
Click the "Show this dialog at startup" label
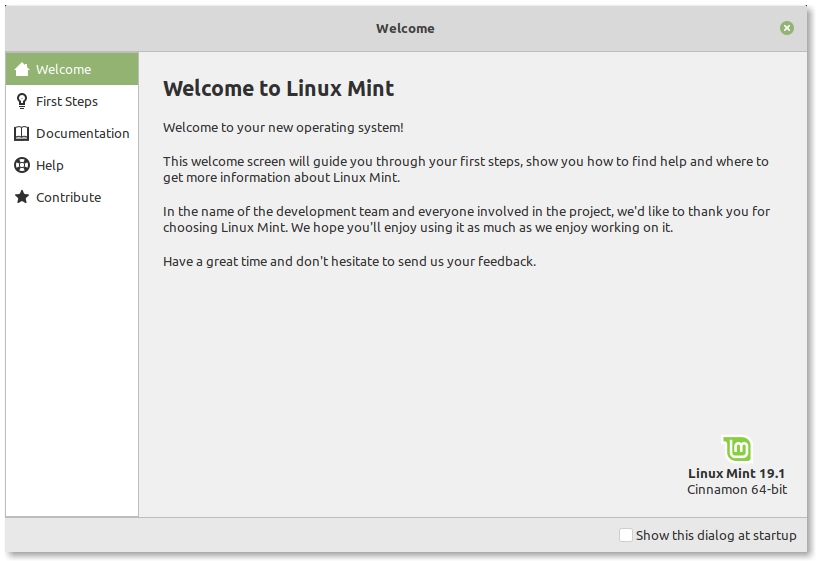tap(716, 535)
